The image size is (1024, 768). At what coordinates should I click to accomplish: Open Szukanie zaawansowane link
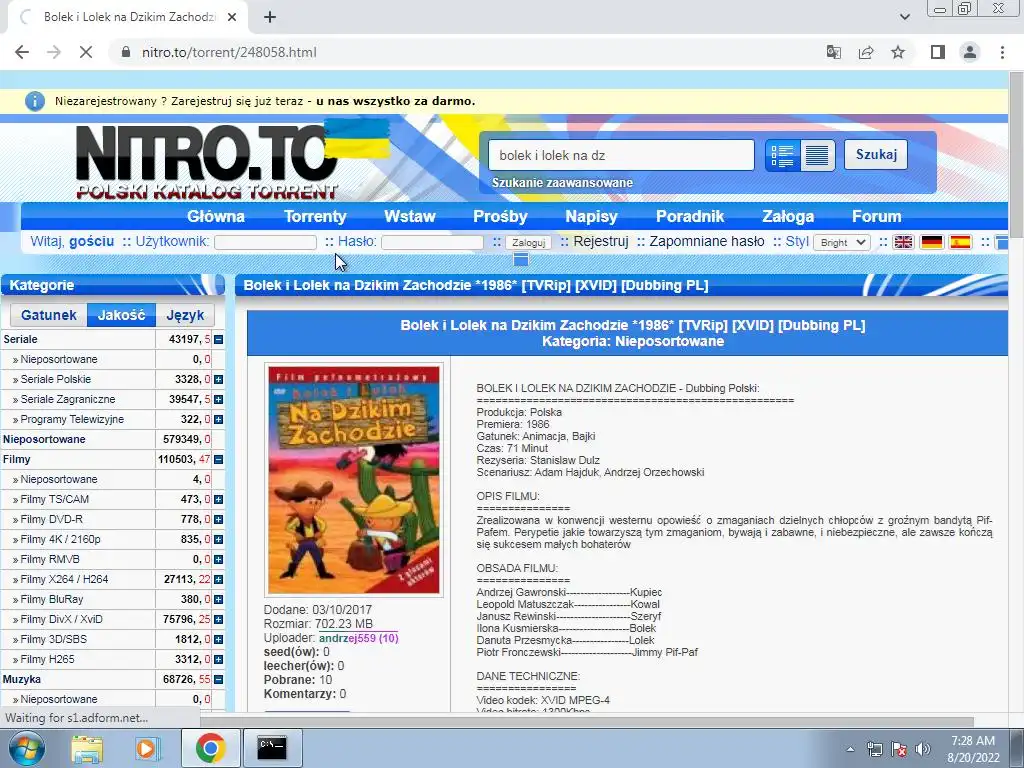point(562,183)
